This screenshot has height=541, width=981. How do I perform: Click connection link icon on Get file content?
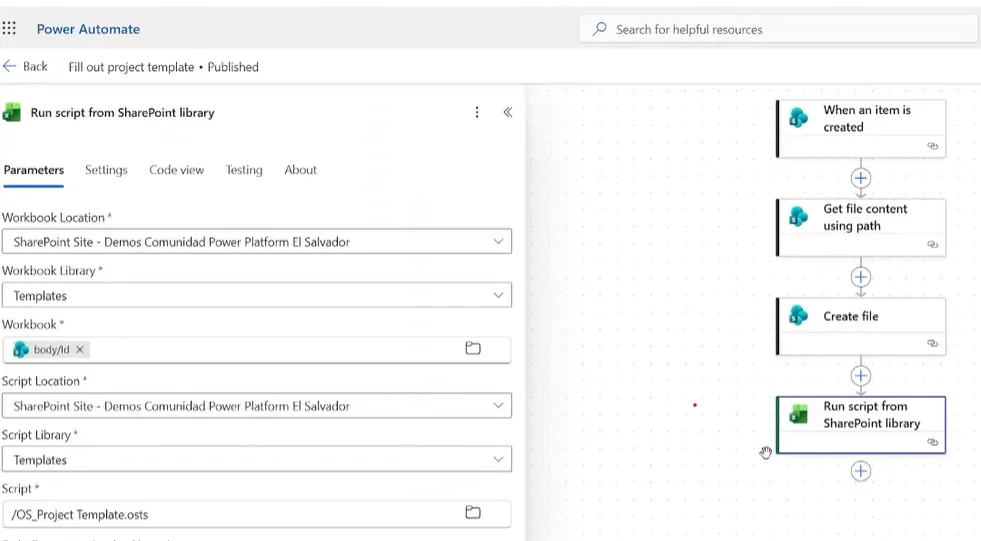click(x=932, y=245)
